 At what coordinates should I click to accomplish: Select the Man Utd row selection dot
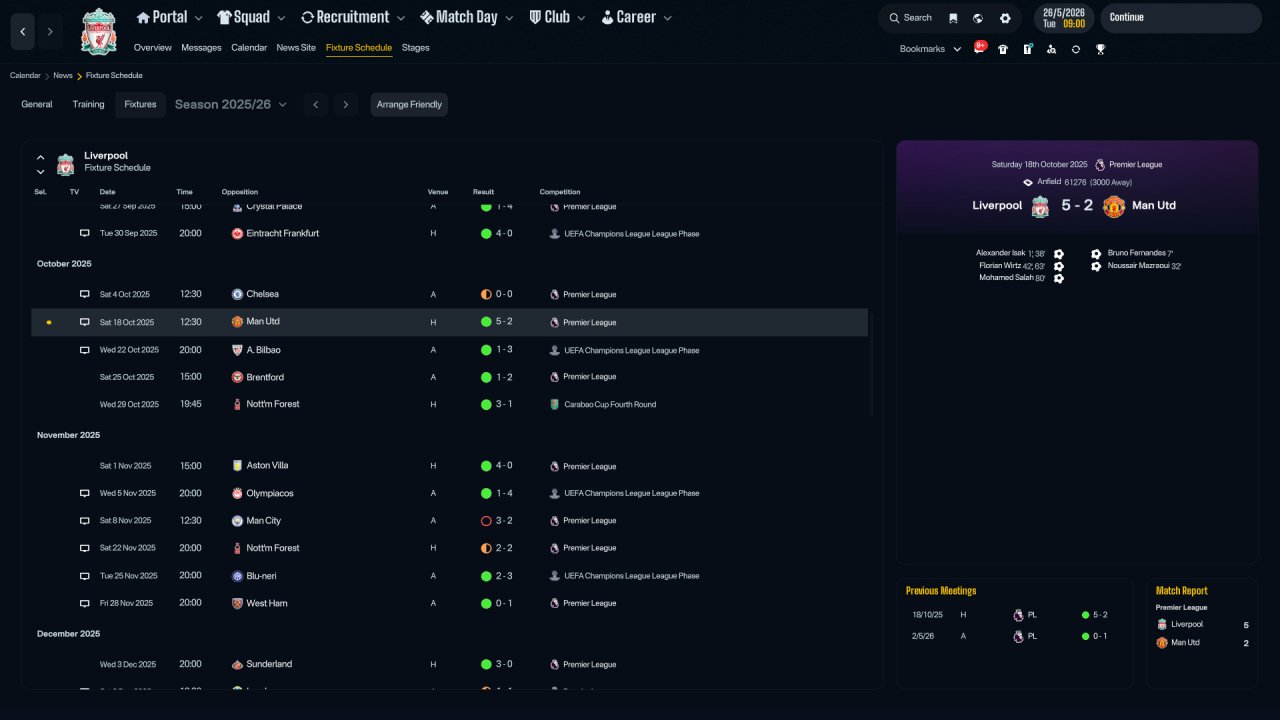pos(49,322)
